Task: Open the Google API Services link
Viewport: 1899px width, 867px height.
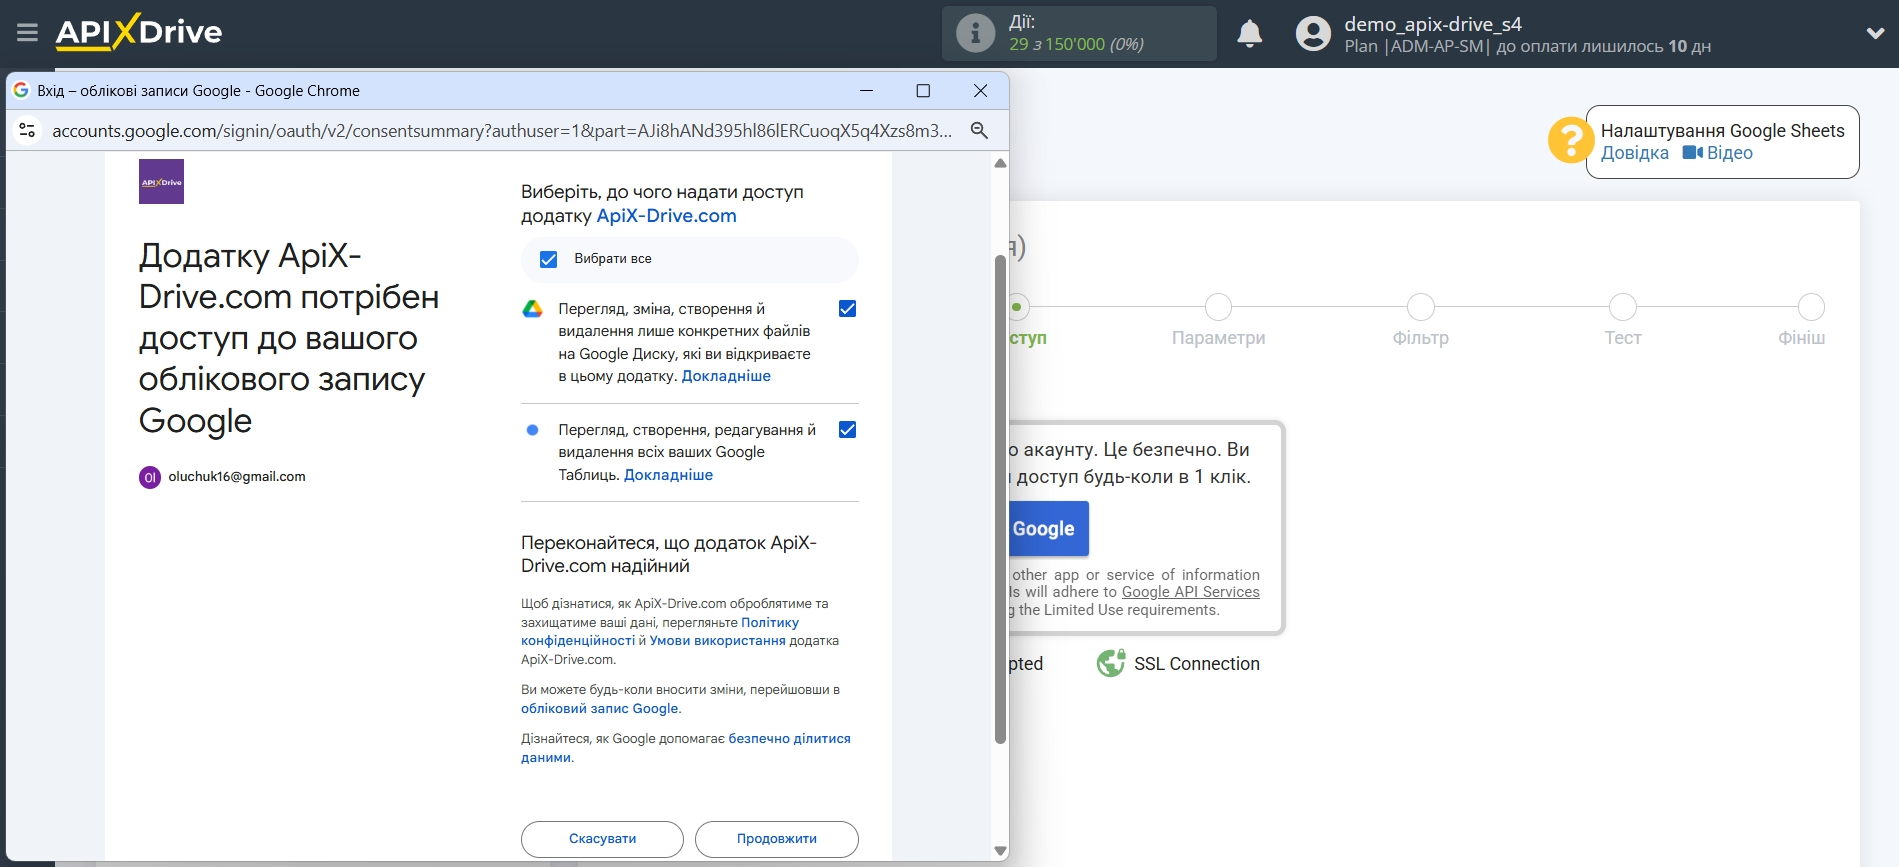Action: (x=1190, y=592)
